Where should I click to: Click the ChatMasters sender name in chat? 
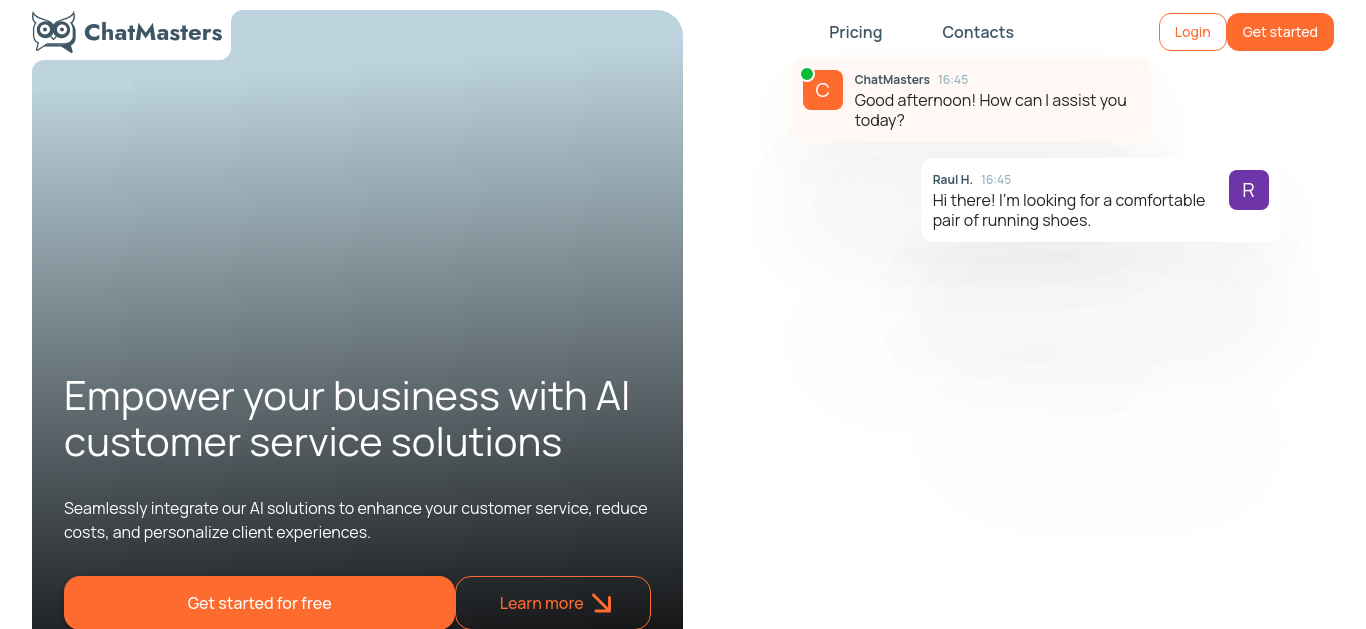click(892, 79)
